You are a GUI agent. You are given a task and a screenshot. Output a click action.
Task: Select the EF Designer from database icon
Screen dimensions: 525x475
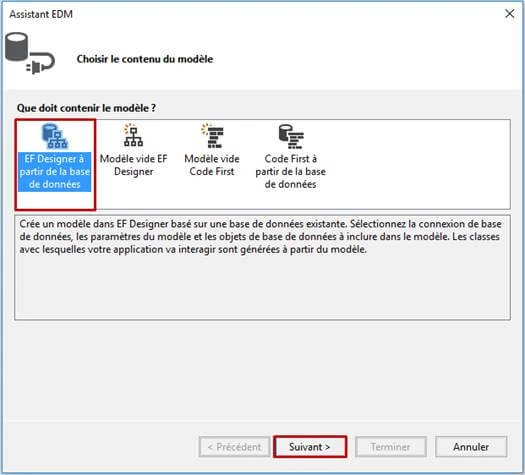coord(55,137)
